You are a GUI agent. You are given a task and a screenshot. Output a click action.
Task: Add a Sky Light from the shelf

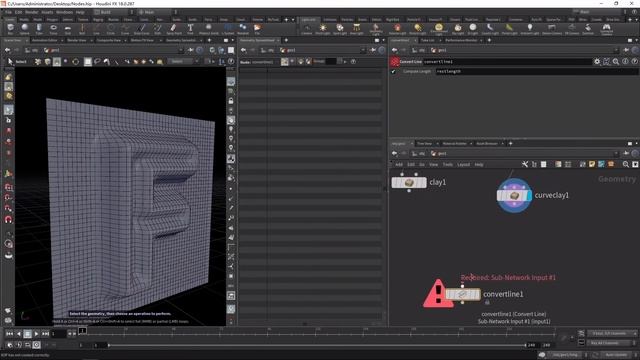pyautogui.click(x=458, y=29)
